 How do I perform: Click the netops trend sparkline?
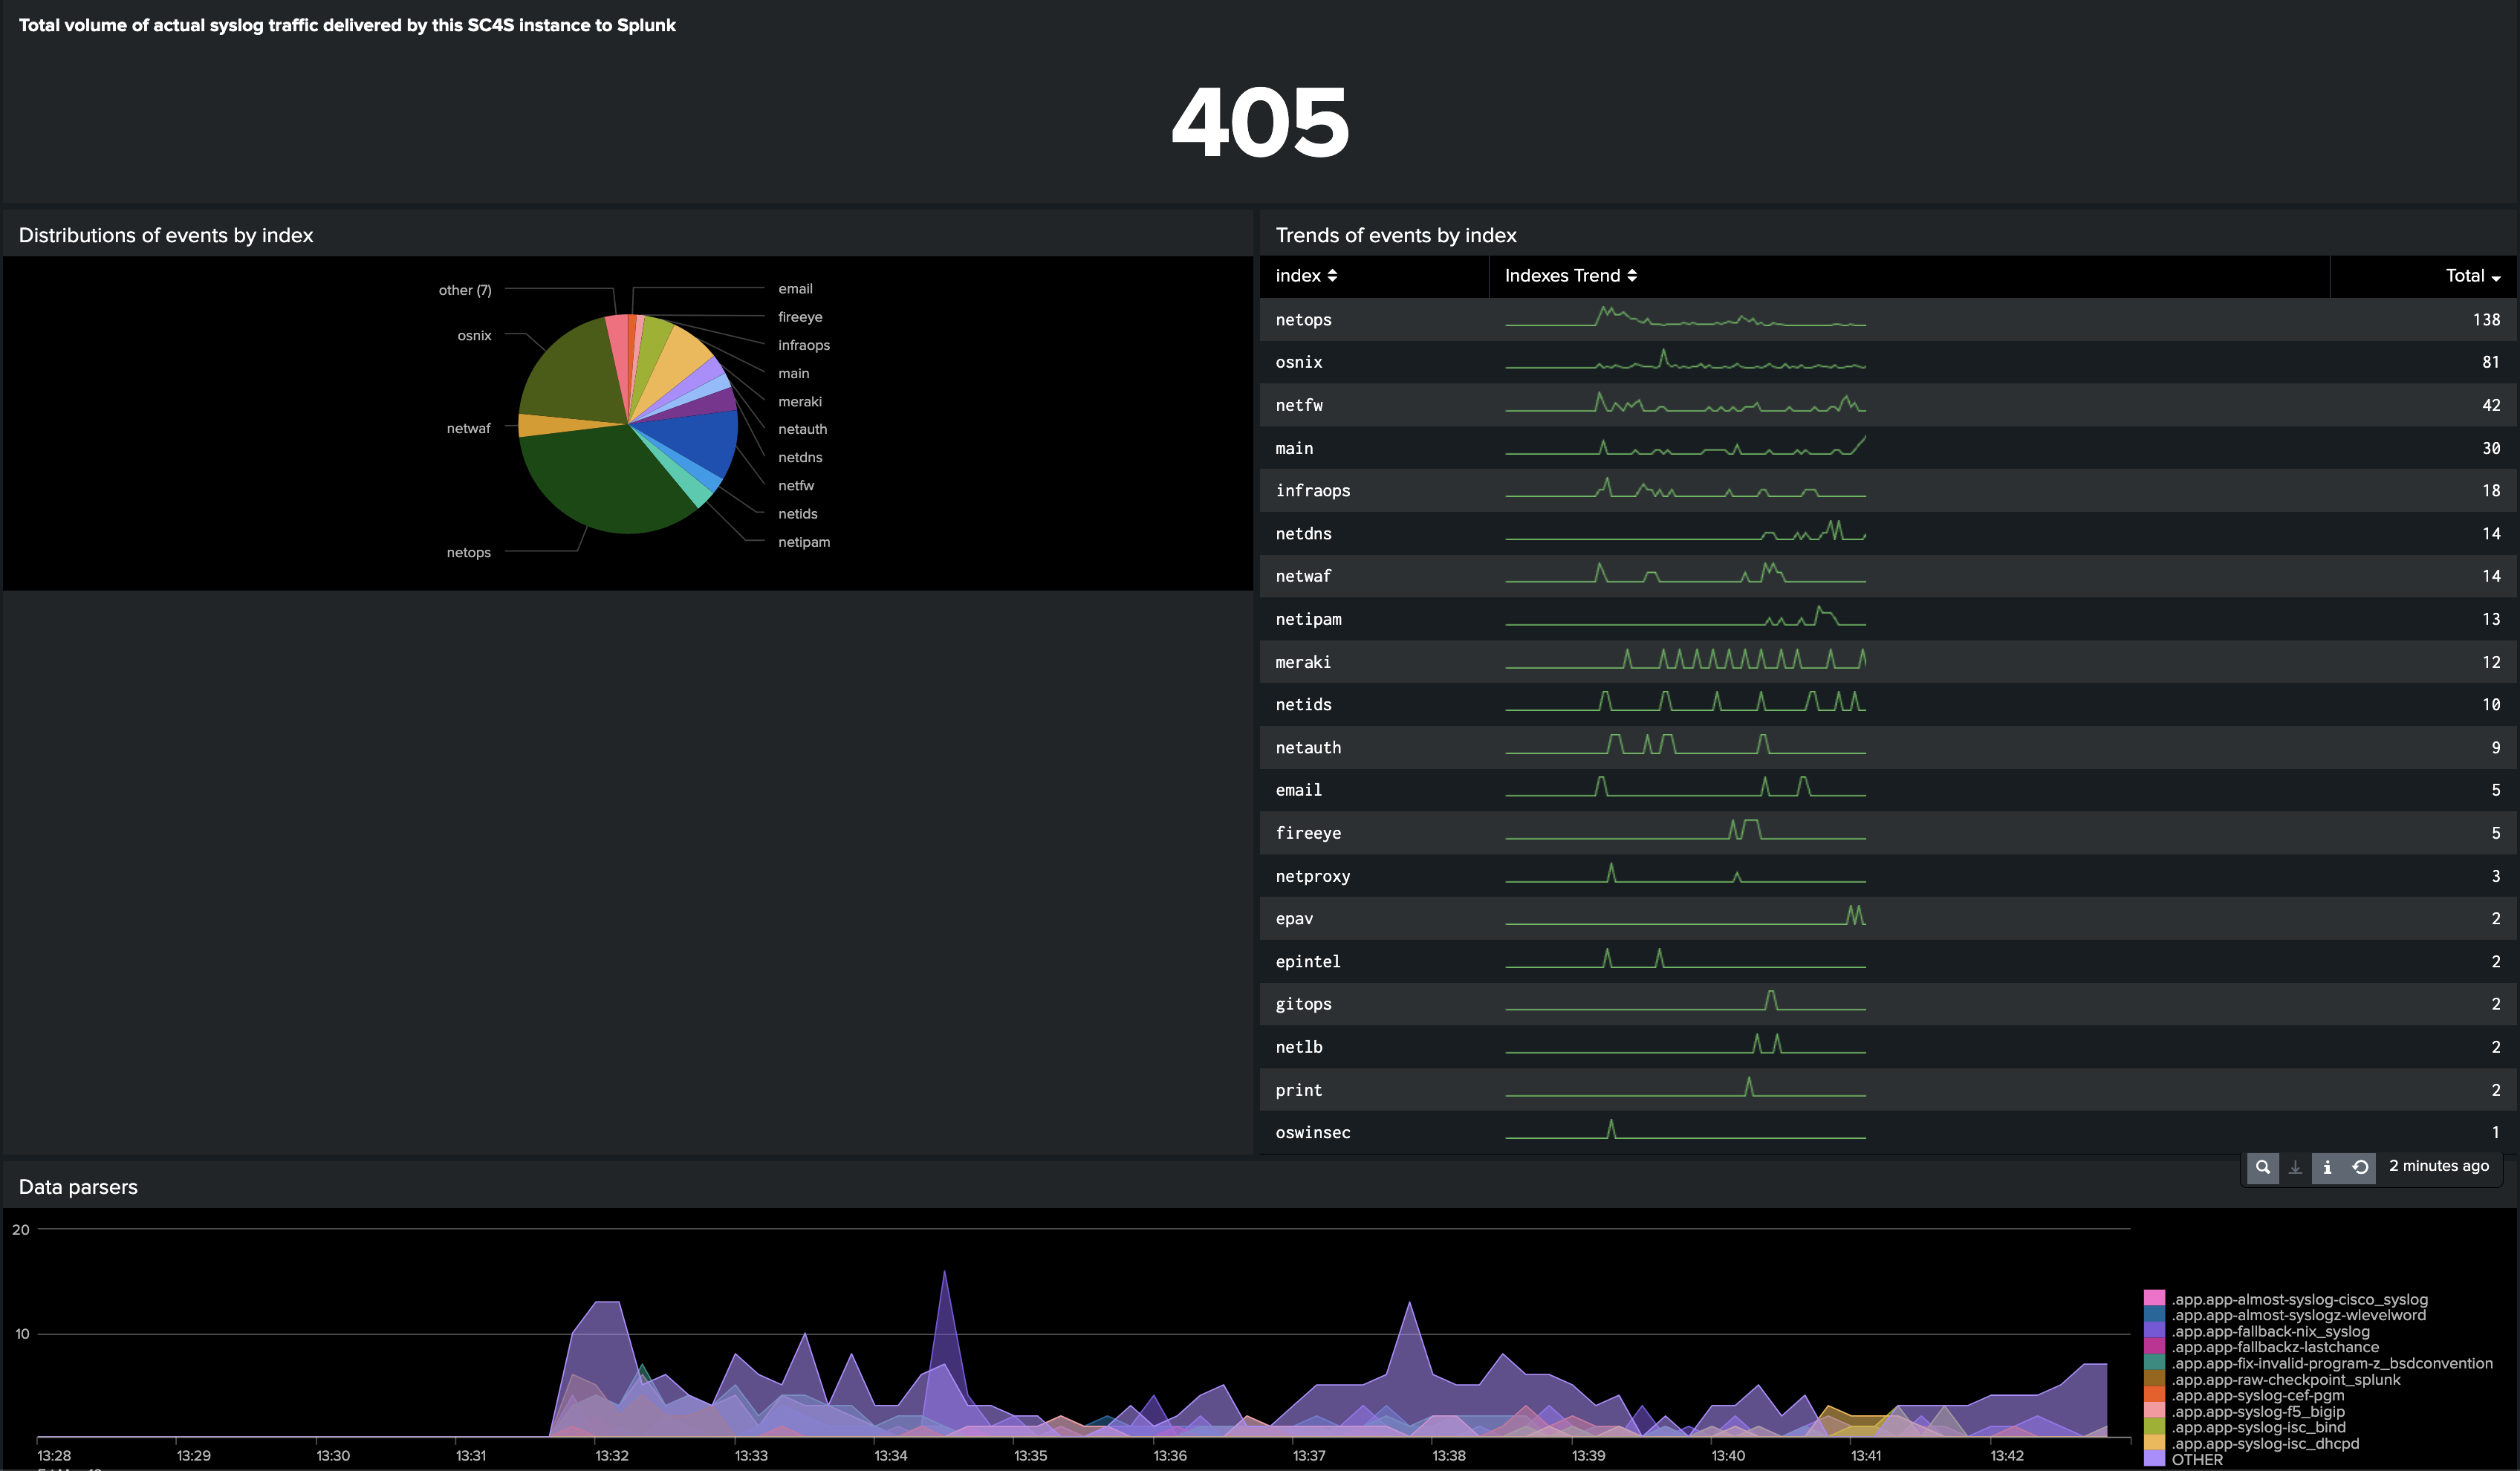point(1685,319)
